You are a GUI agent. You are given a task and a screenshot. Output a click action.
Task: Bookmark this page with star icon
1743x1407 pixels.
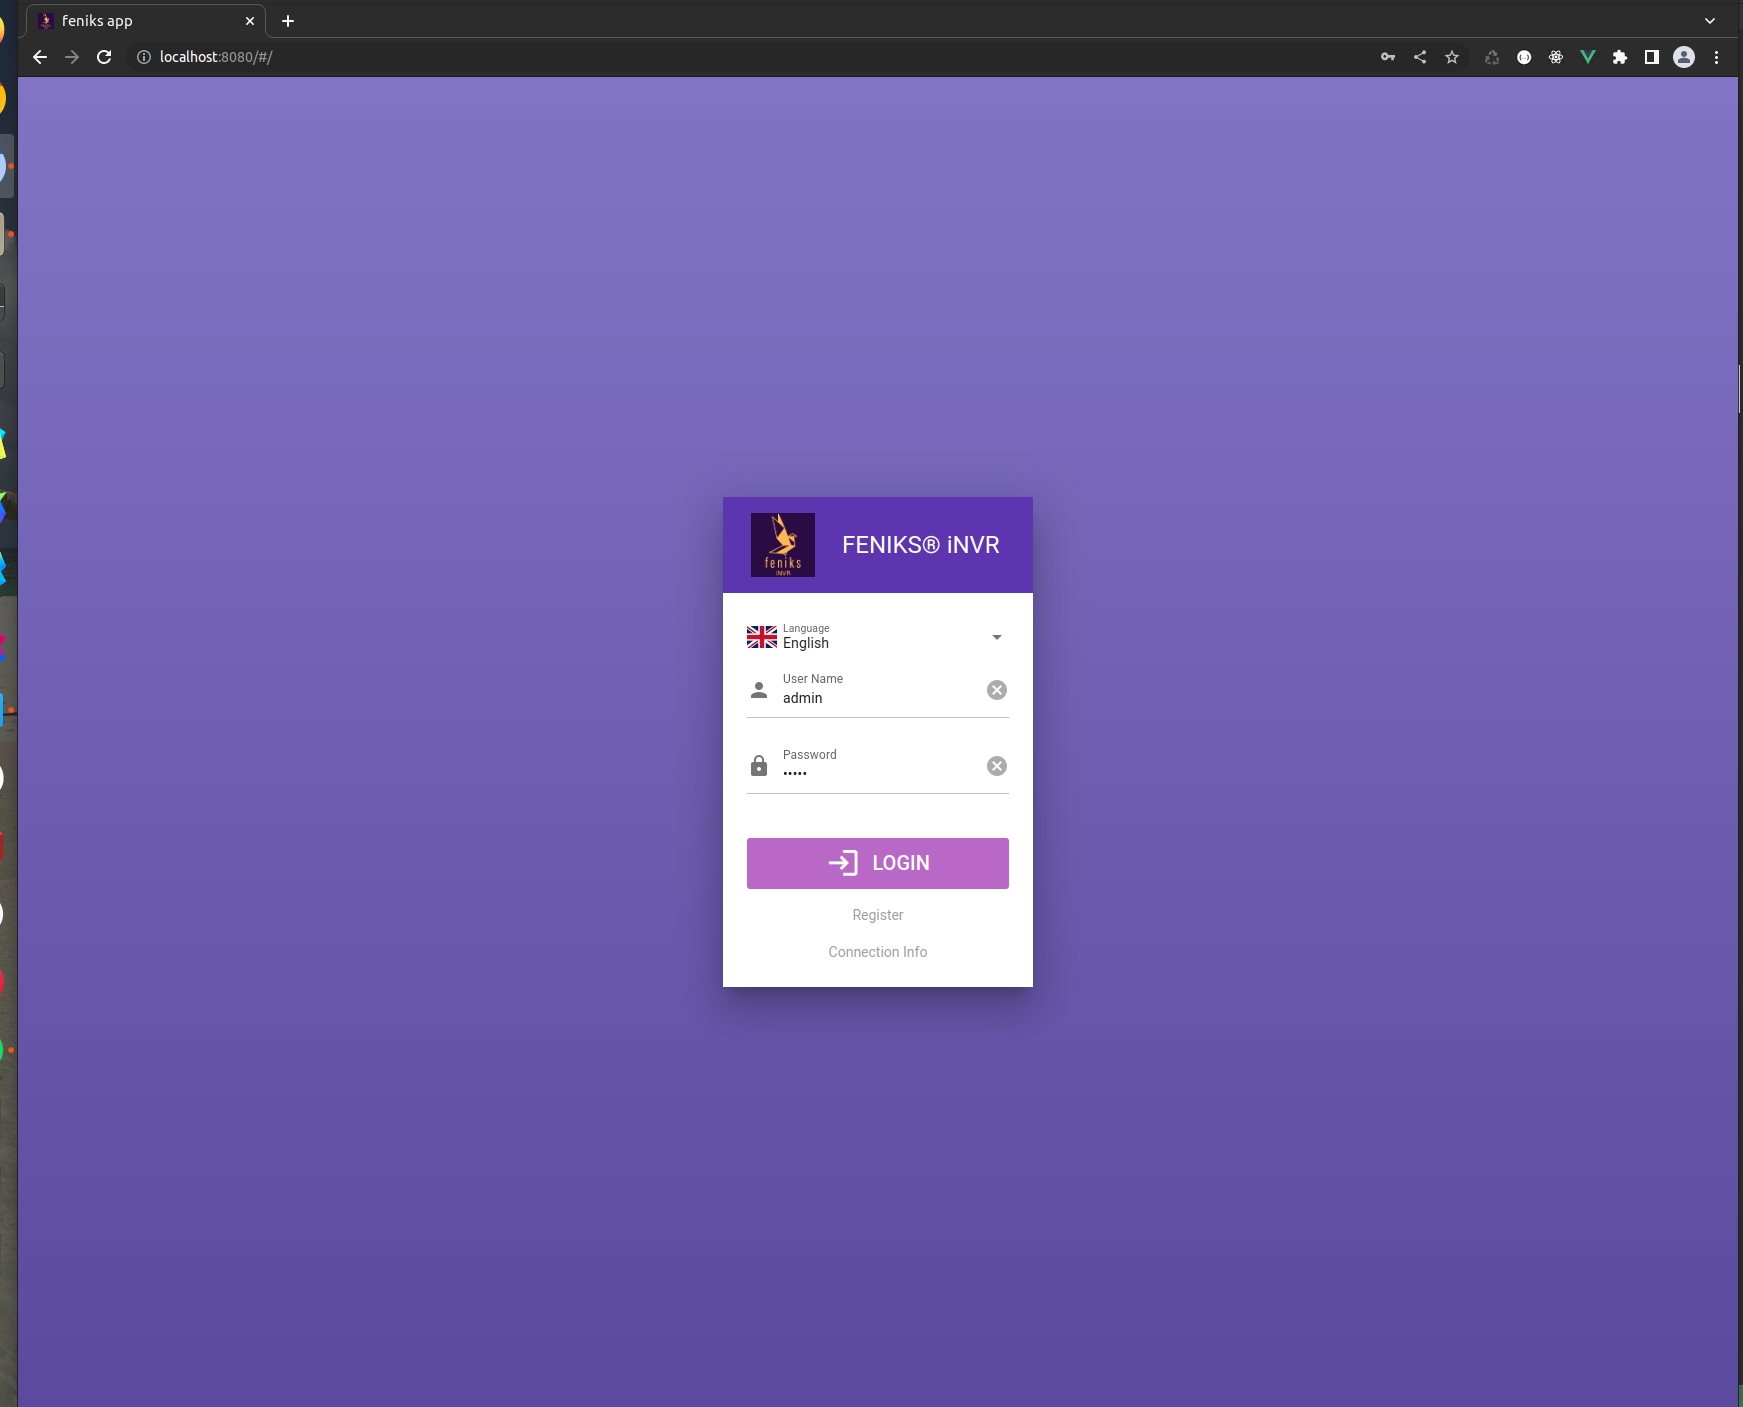pos(1452,57)
